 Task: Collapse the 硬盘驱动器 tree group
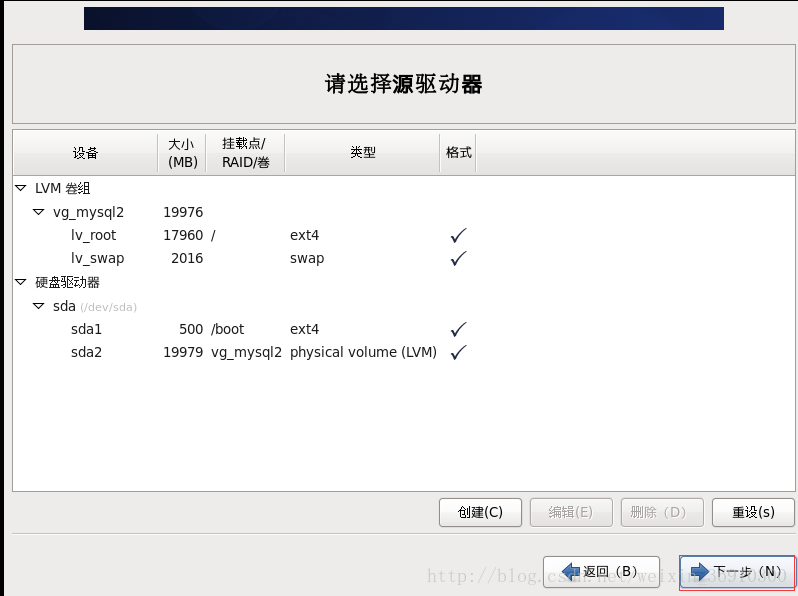point(21,282)
